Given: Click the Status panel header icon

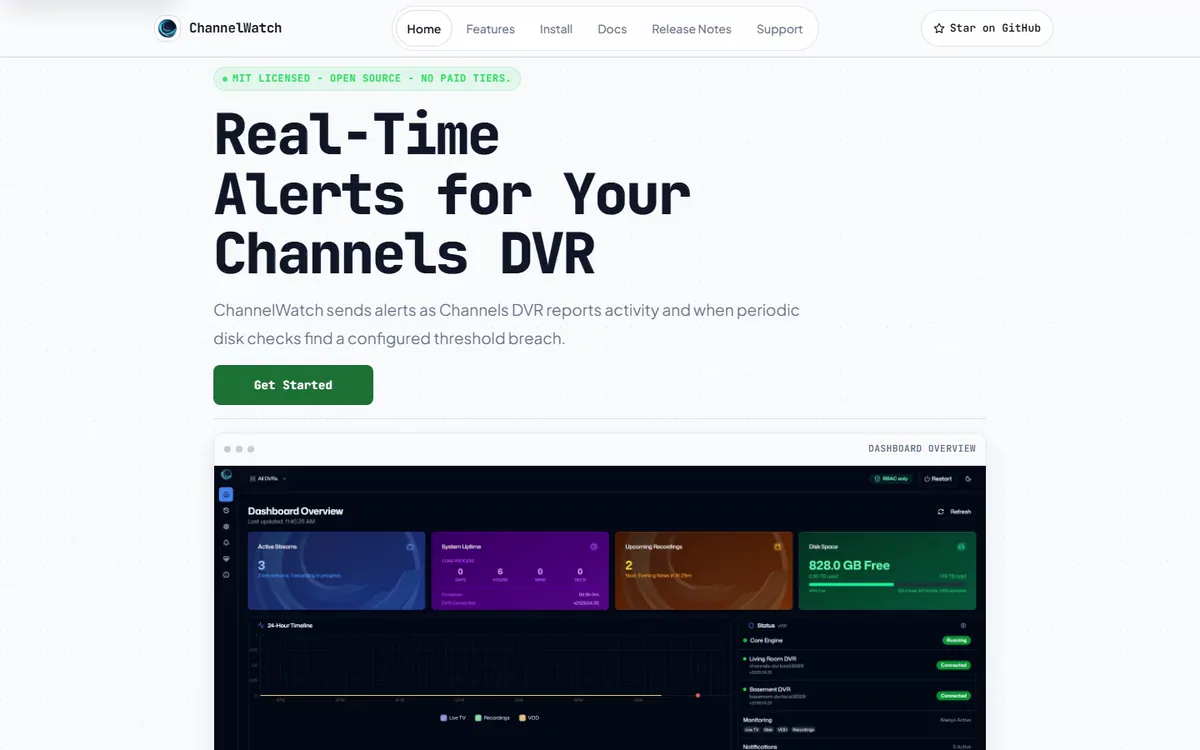Looking at the screenshot, I should 751,625.
